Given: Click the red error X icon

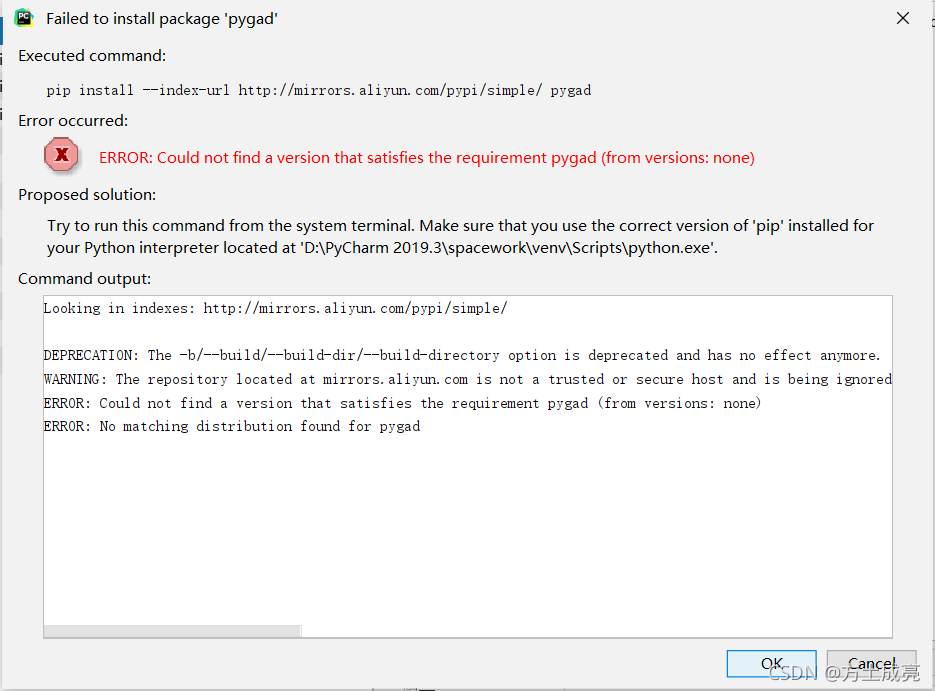Looking at the screenshot, I should coord(62,155).
